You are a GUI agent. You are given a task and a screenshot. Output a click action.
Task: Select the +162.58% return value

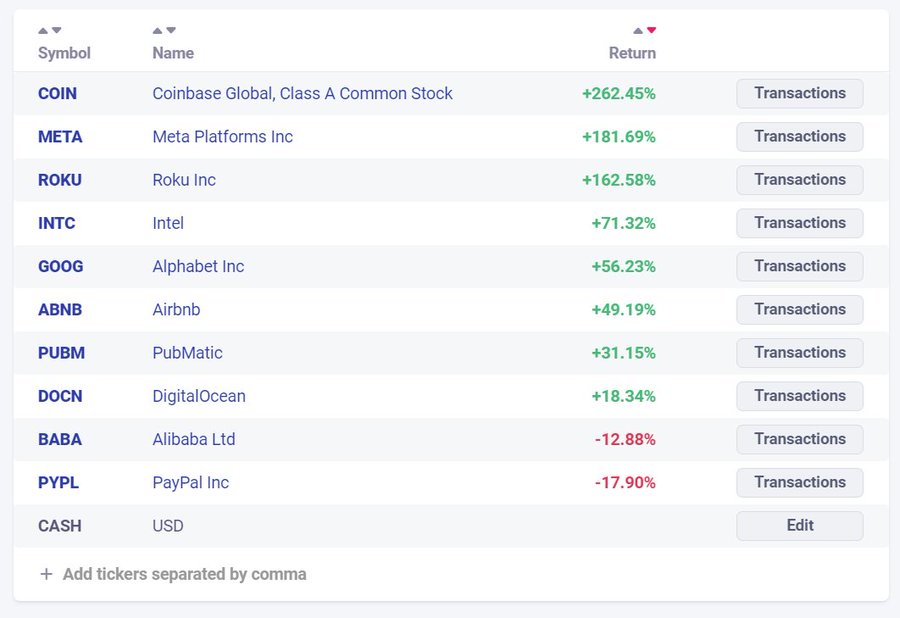tap(619, 180)
